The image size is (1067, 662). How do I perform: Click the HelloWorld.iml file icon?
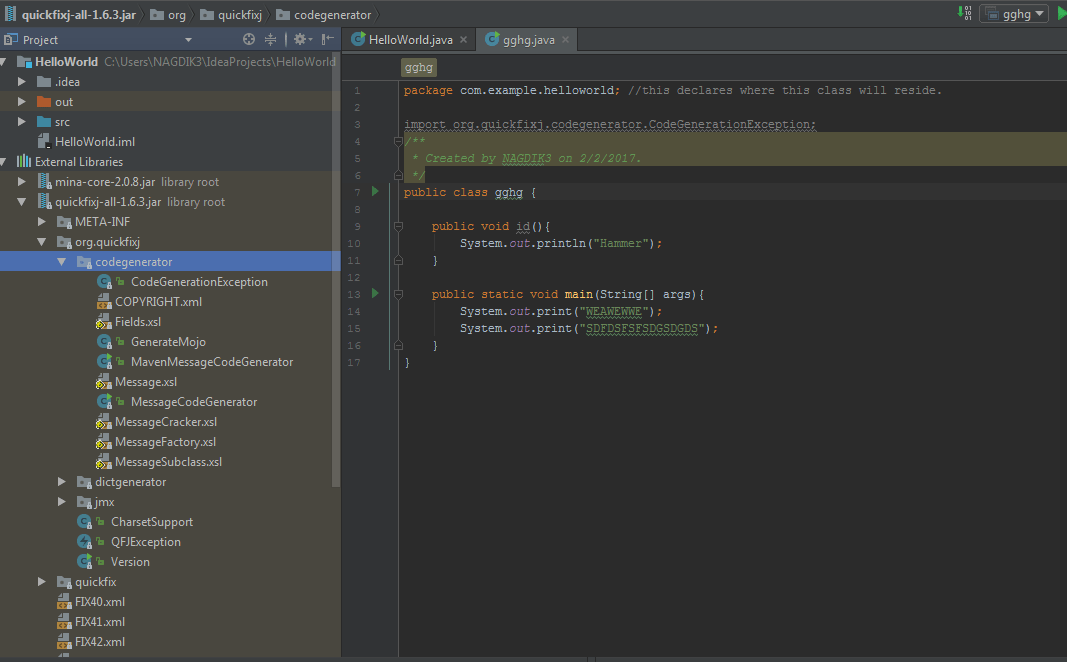[44, 142]
